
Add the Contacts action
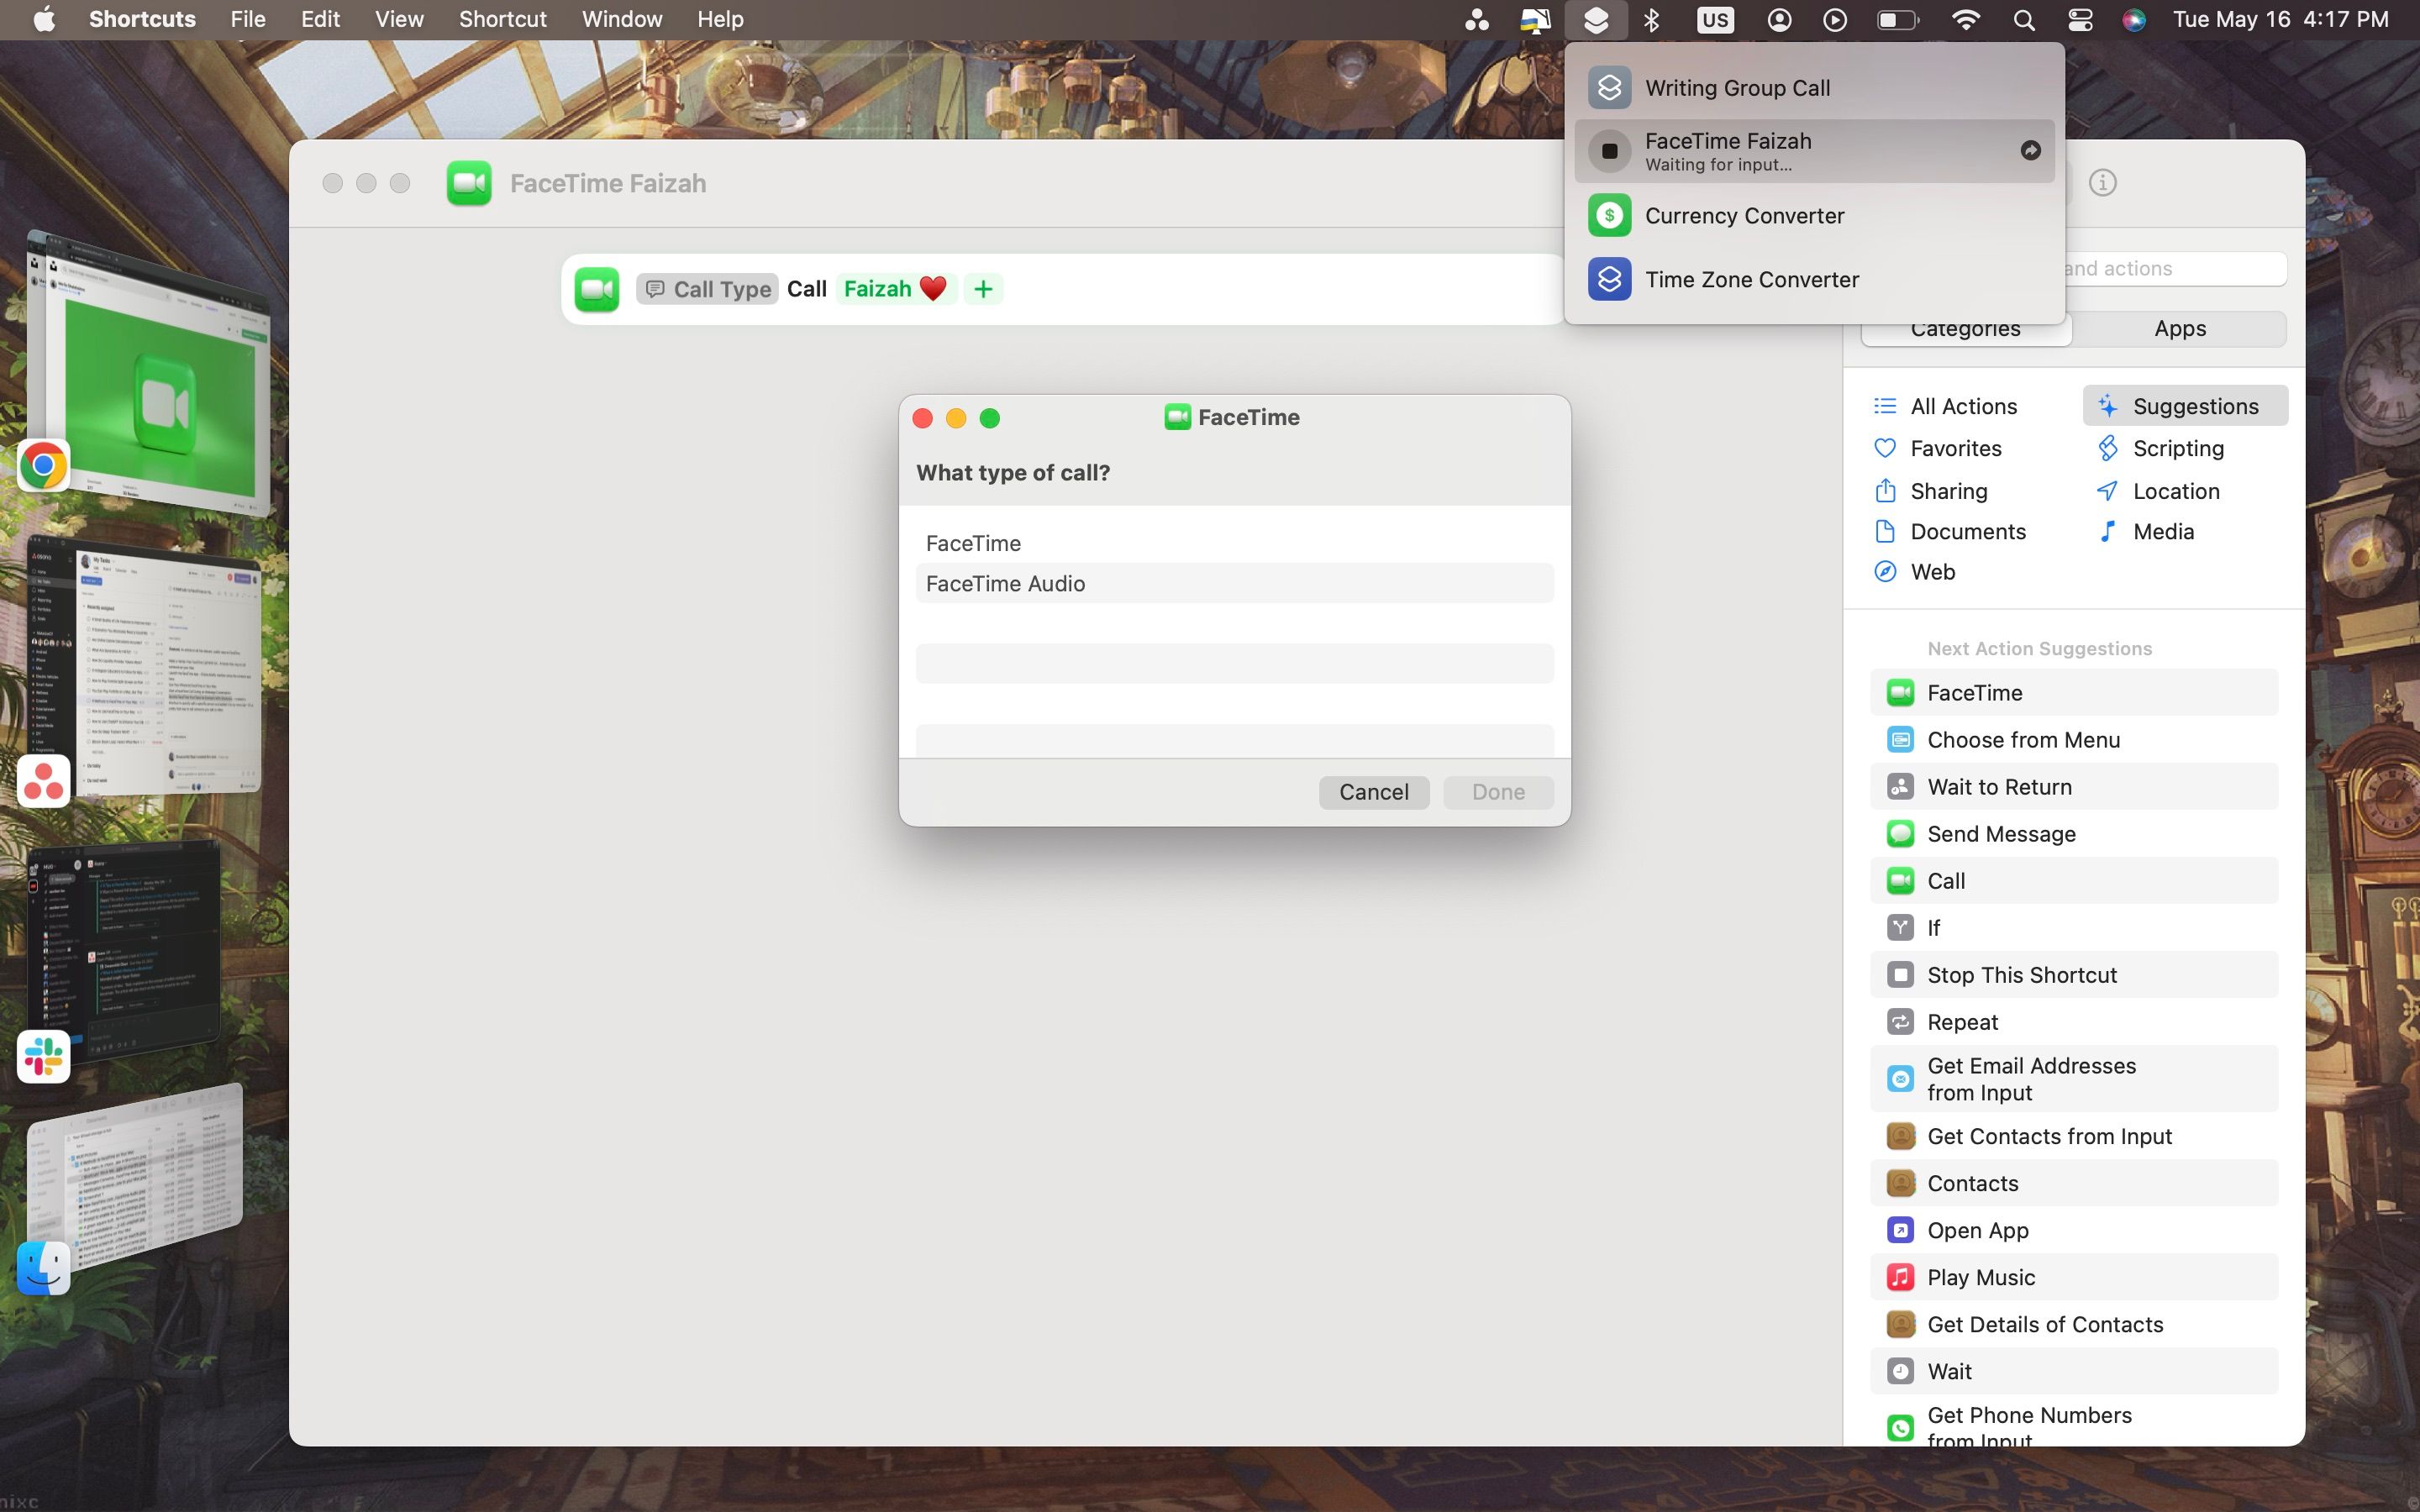[x=2074, y=1183]
